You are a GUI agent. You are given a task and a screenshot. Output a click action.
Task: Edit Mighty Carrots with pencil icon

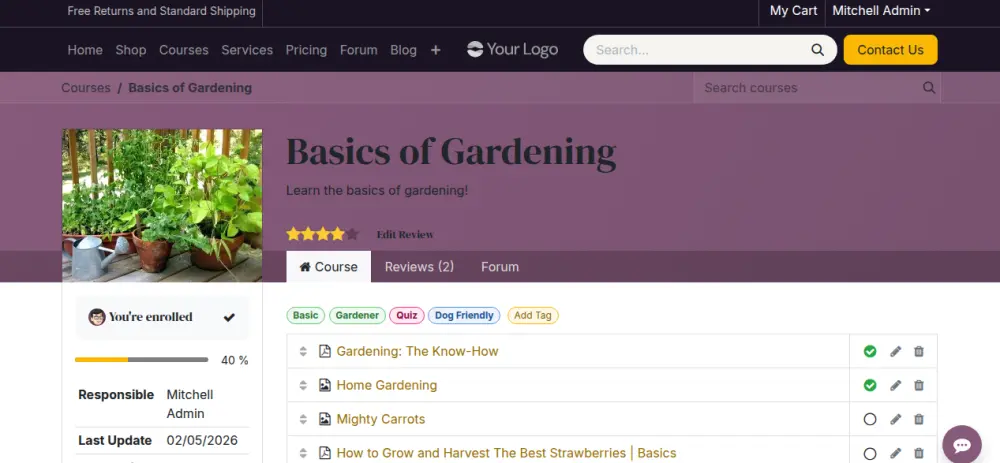(895, 419)
